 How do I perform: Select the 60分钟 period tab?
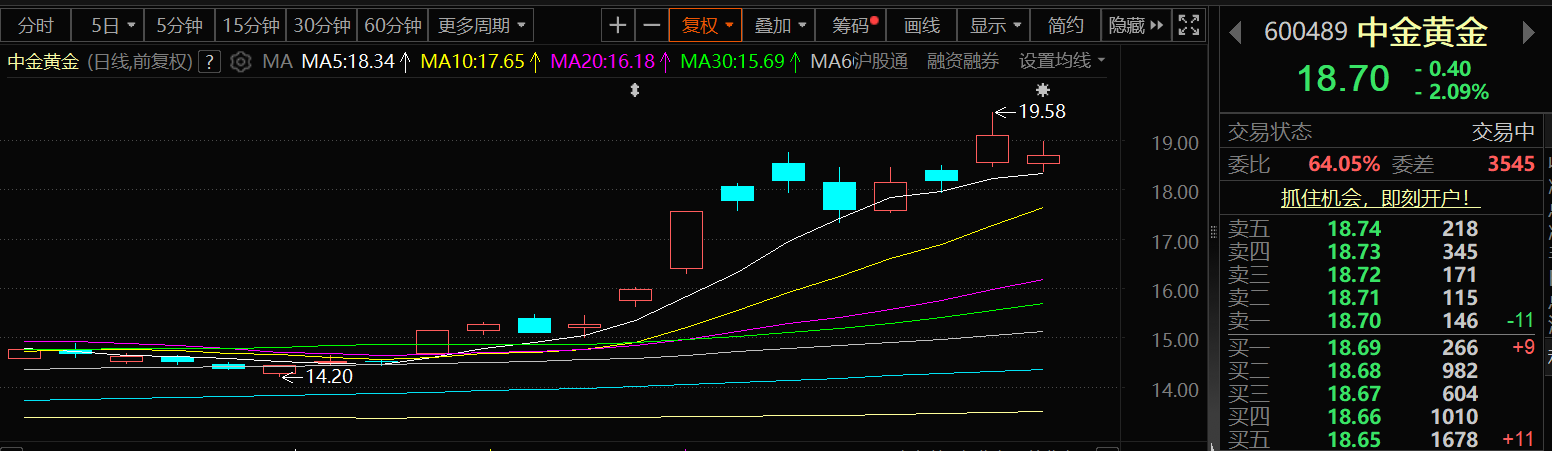click(393, 25)
